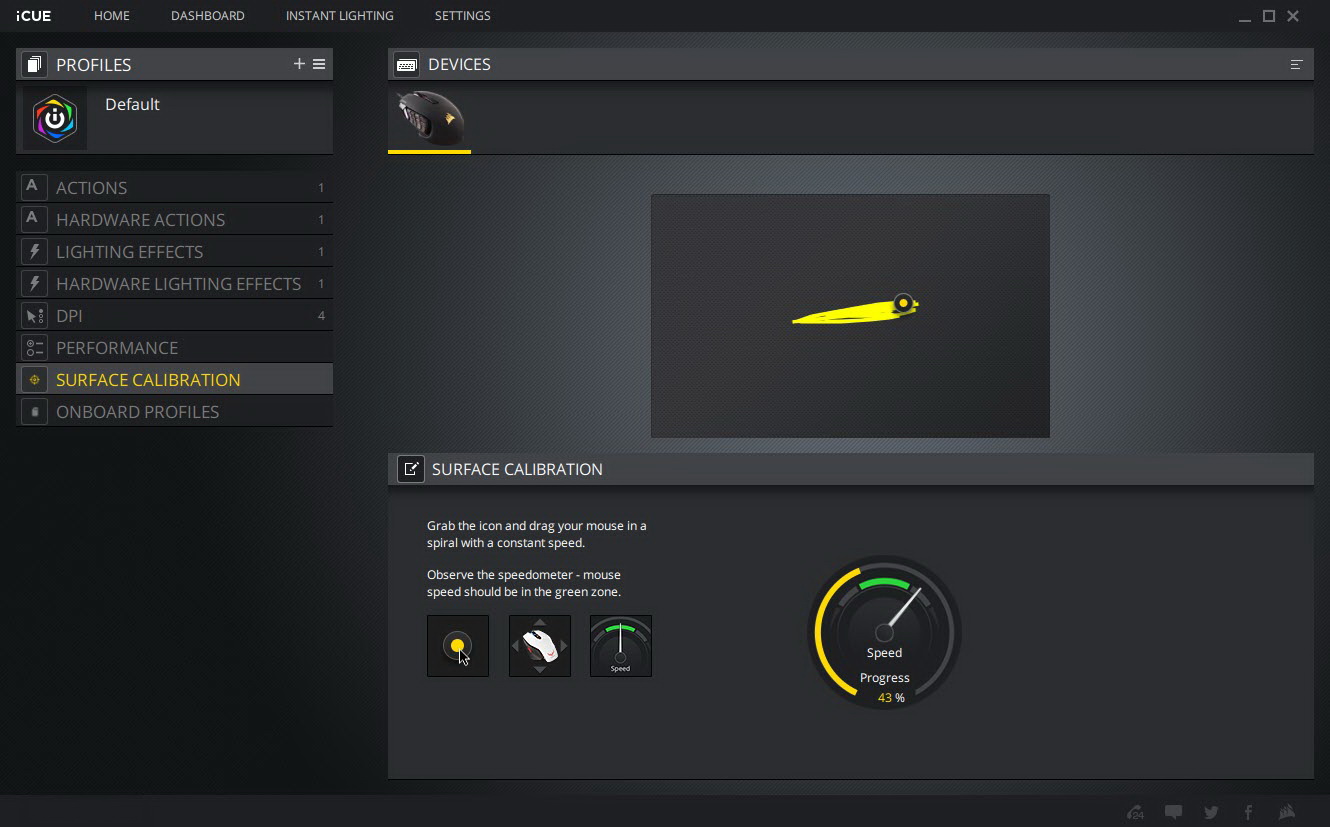Viewport: 1330px width, 827px height.
Task: Open the ACTIONS section
Action: [x=175, y=187]
